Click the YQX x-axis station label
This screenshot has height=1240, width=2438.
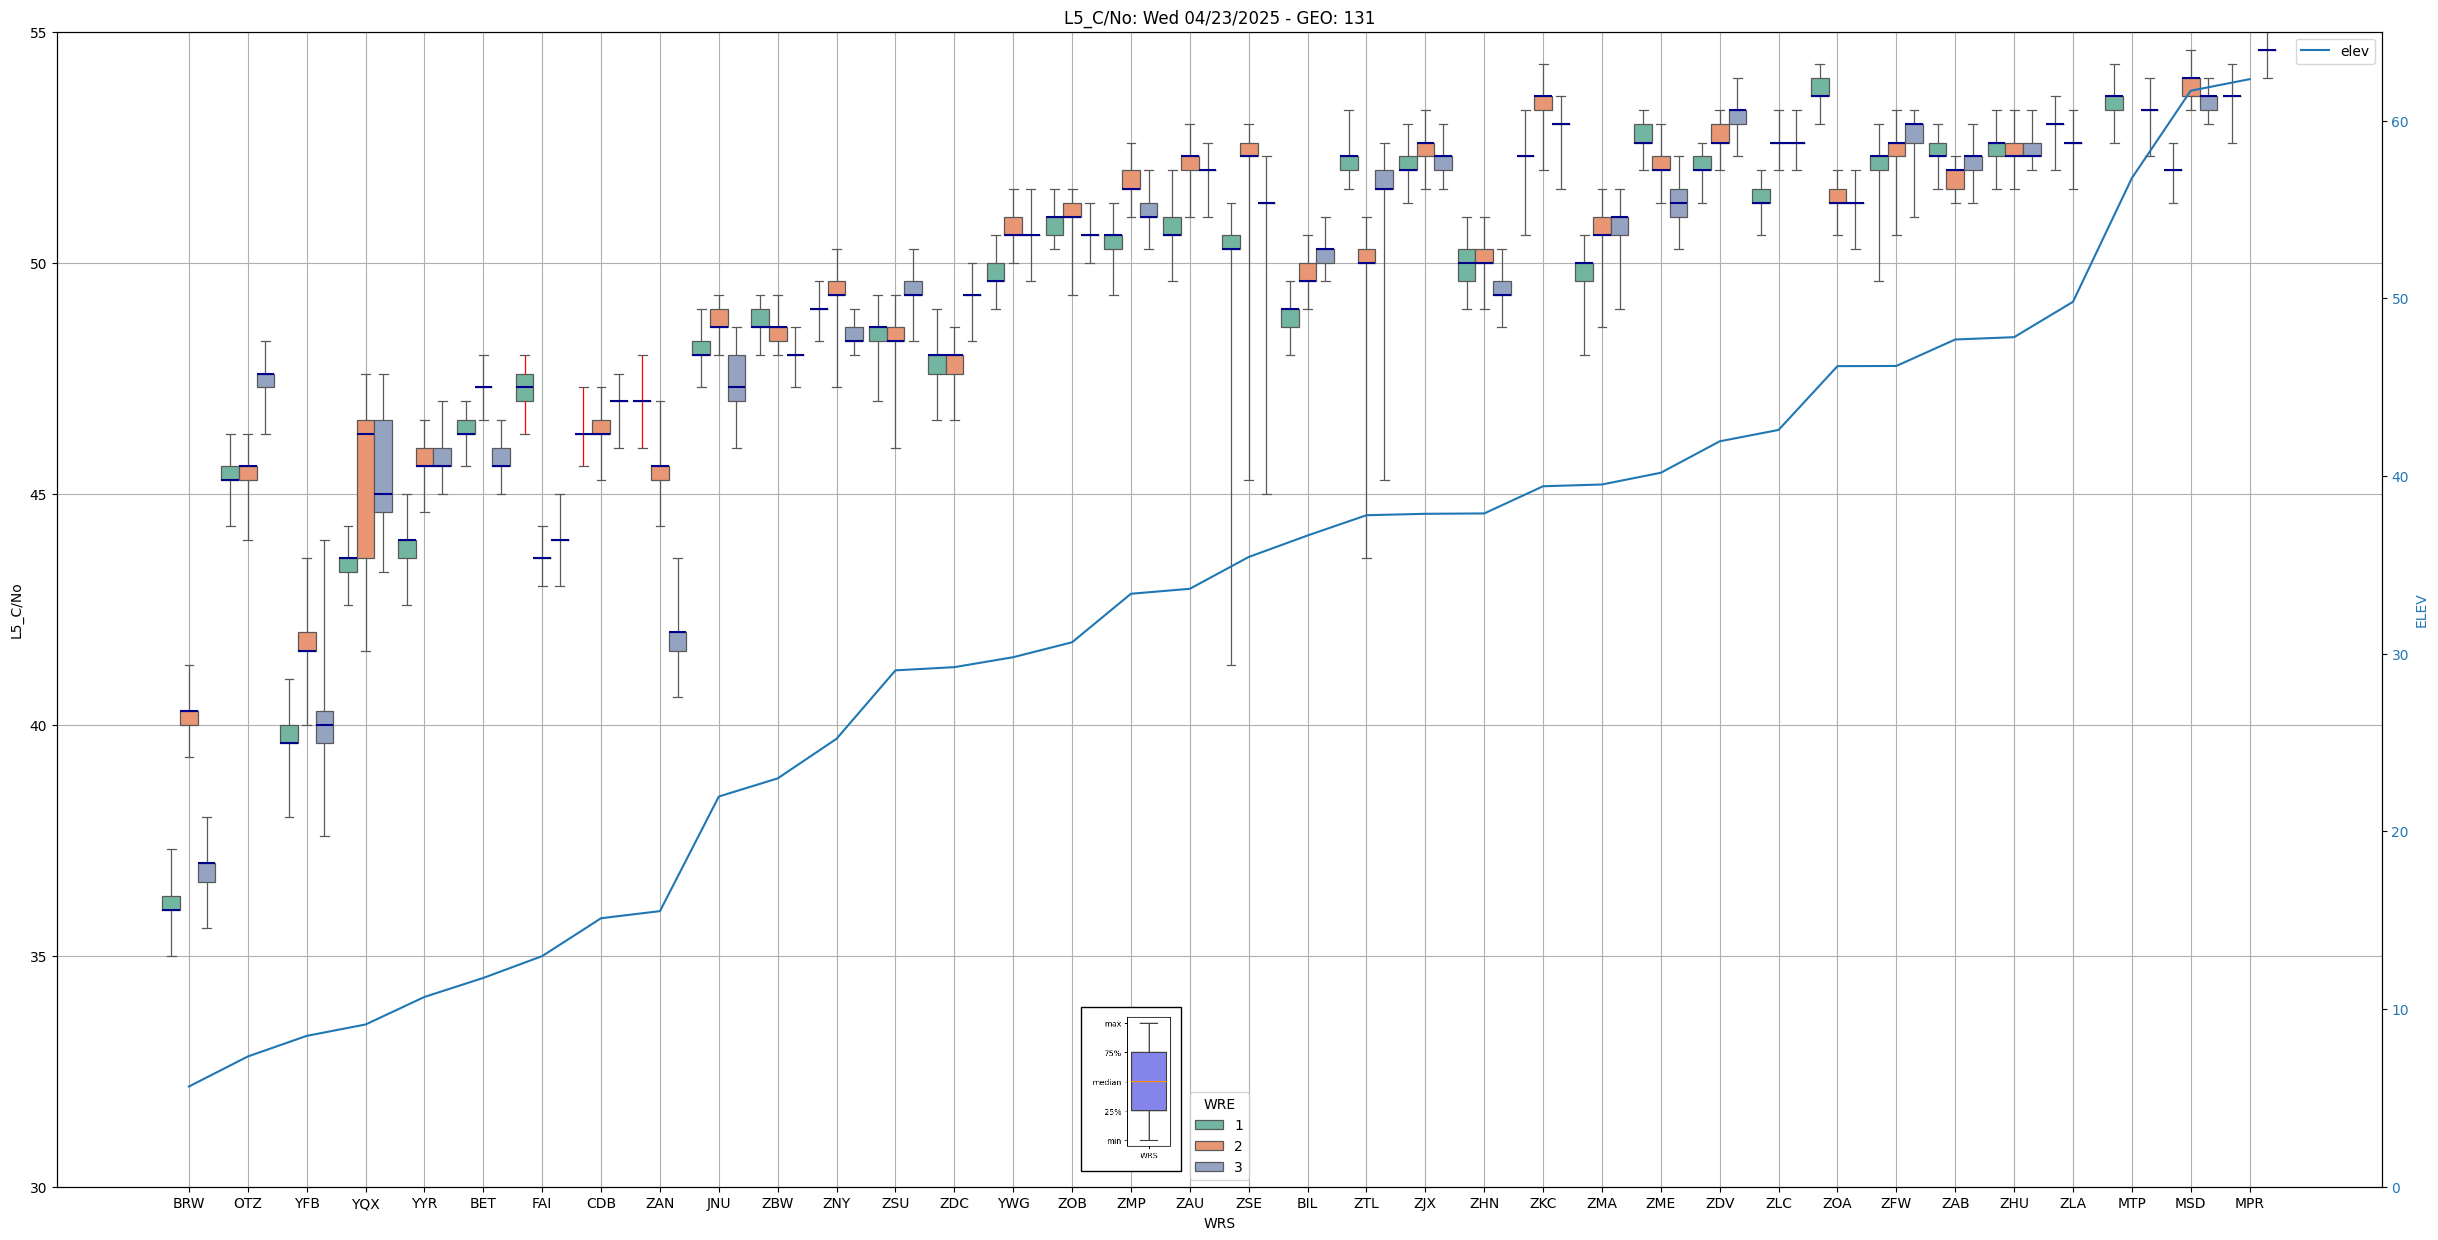pos(365,1204)
